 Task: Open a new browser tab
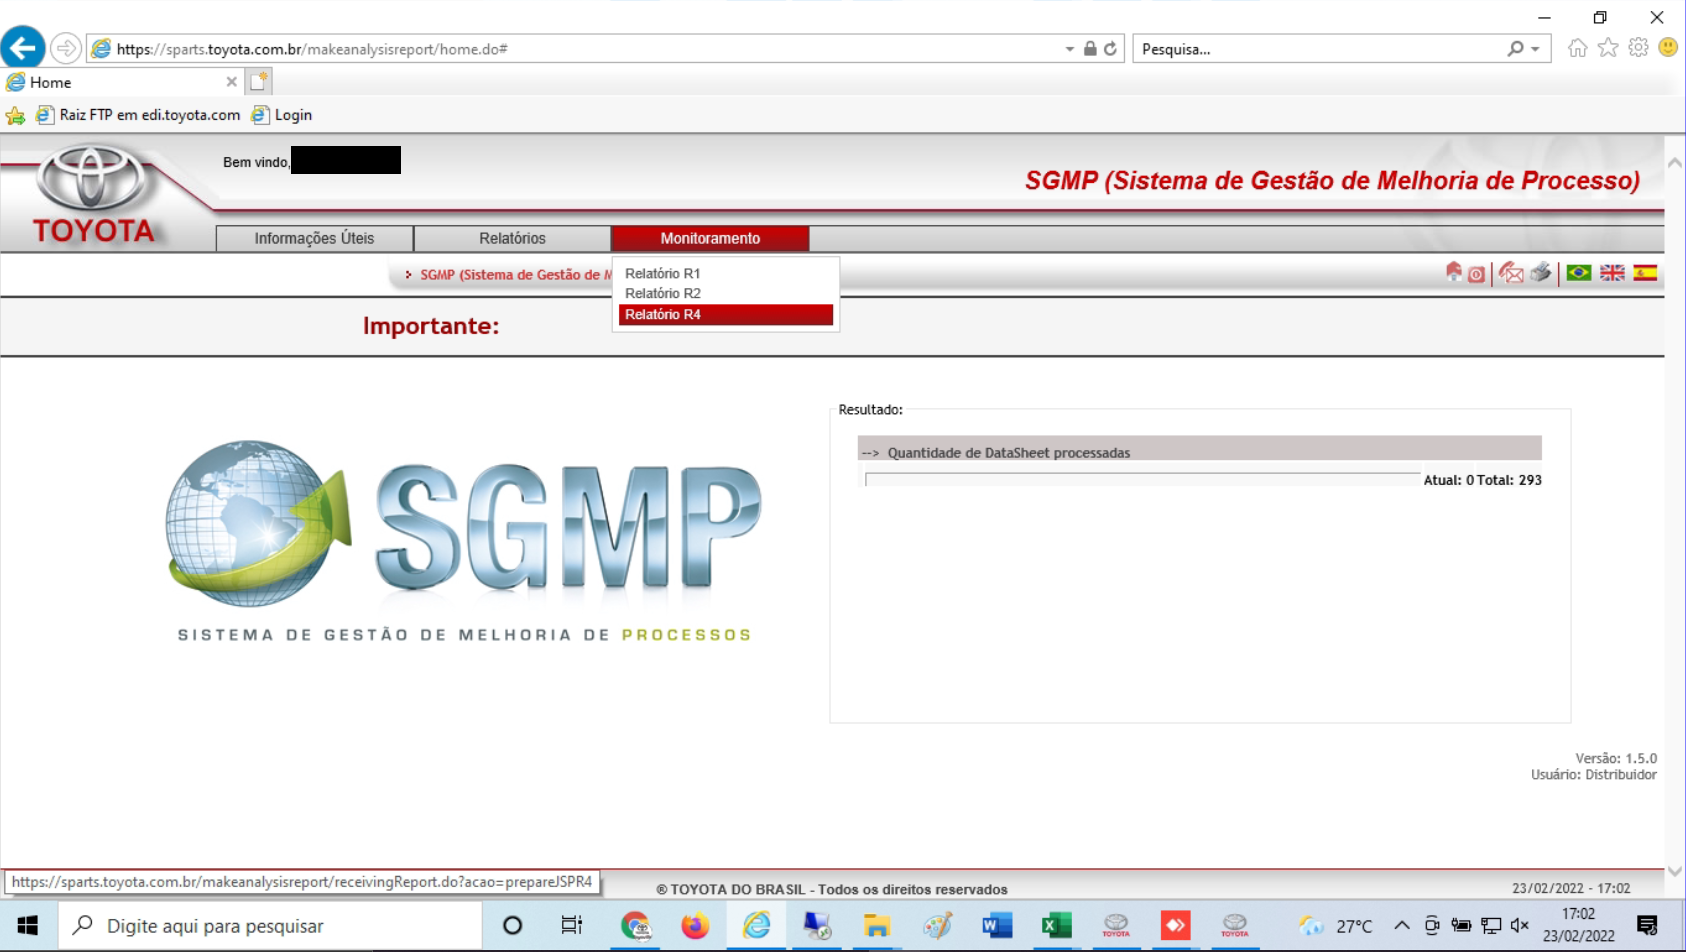pos(259,82)
